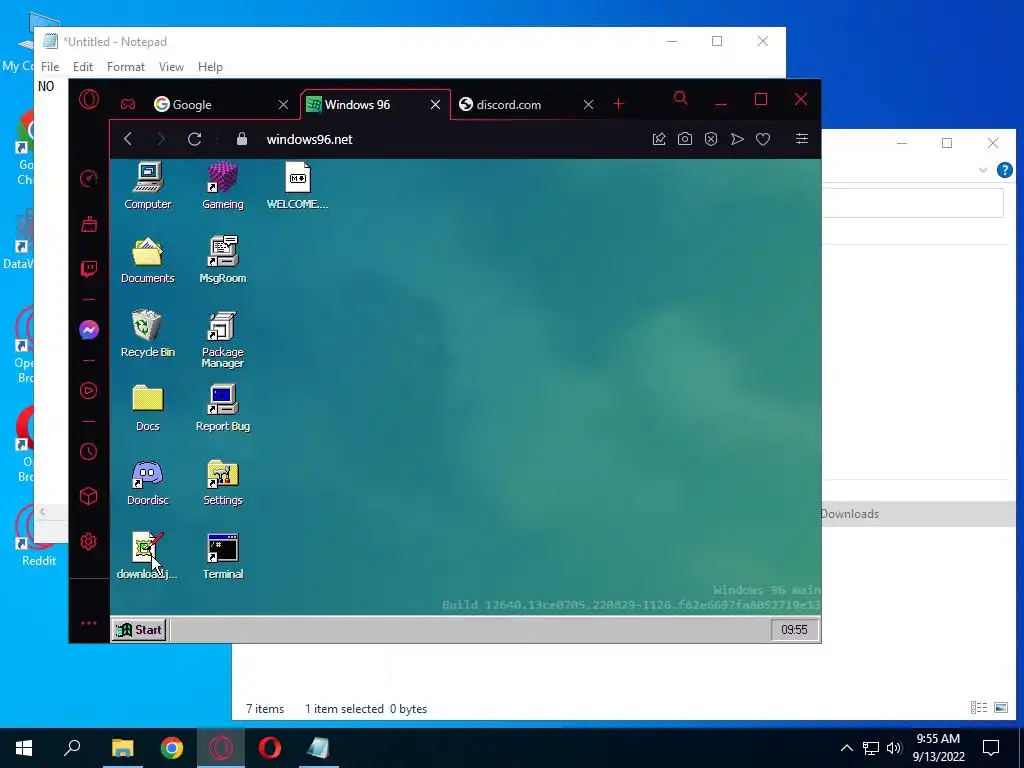Image resolution: width=1024 pixels, height=768 pixels.
Task: Open Notepad File menu
Action: click(x=50, y=67)
